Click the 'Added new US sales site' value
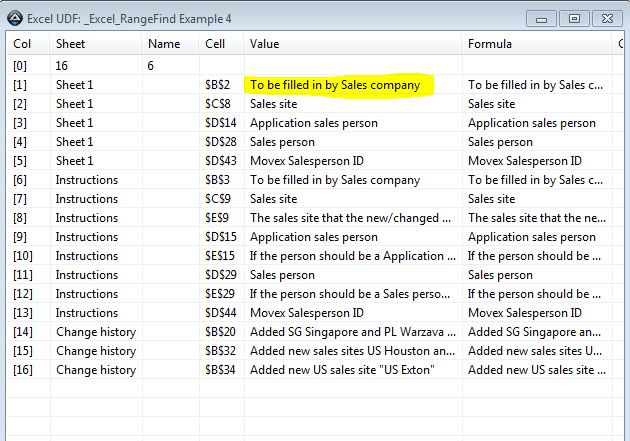This screenshot has width=630, height=441. click(x=342, y=370)
